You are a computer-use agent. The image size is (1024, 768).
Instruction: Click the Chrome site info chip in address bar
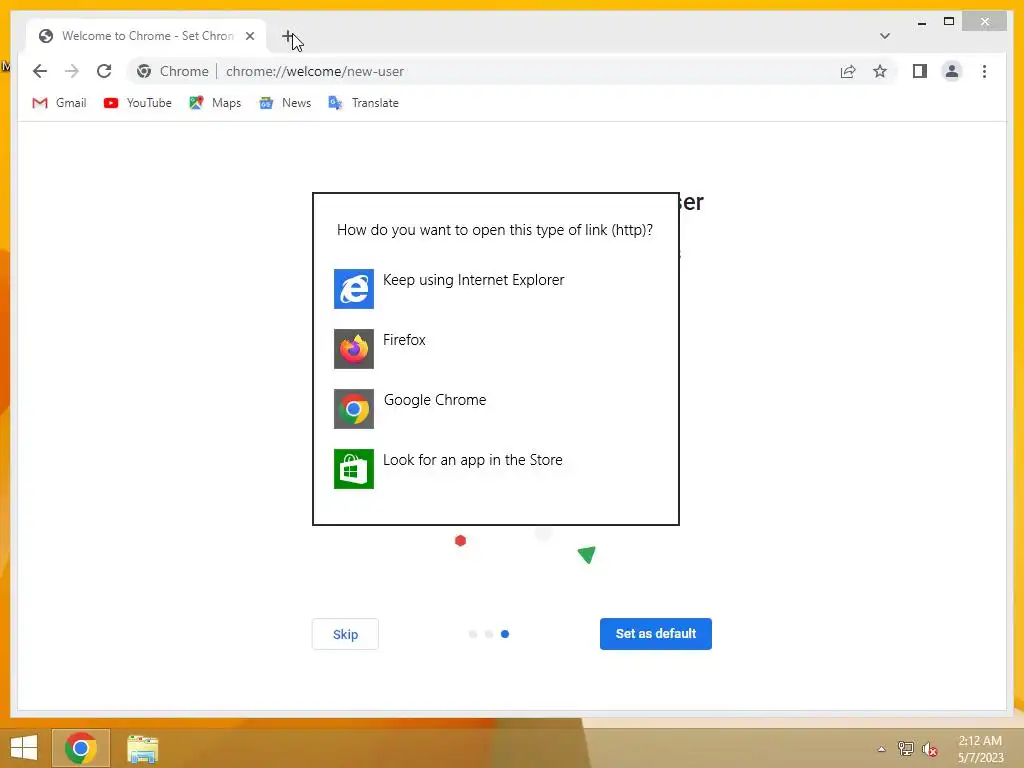click(x=173, y=71)
